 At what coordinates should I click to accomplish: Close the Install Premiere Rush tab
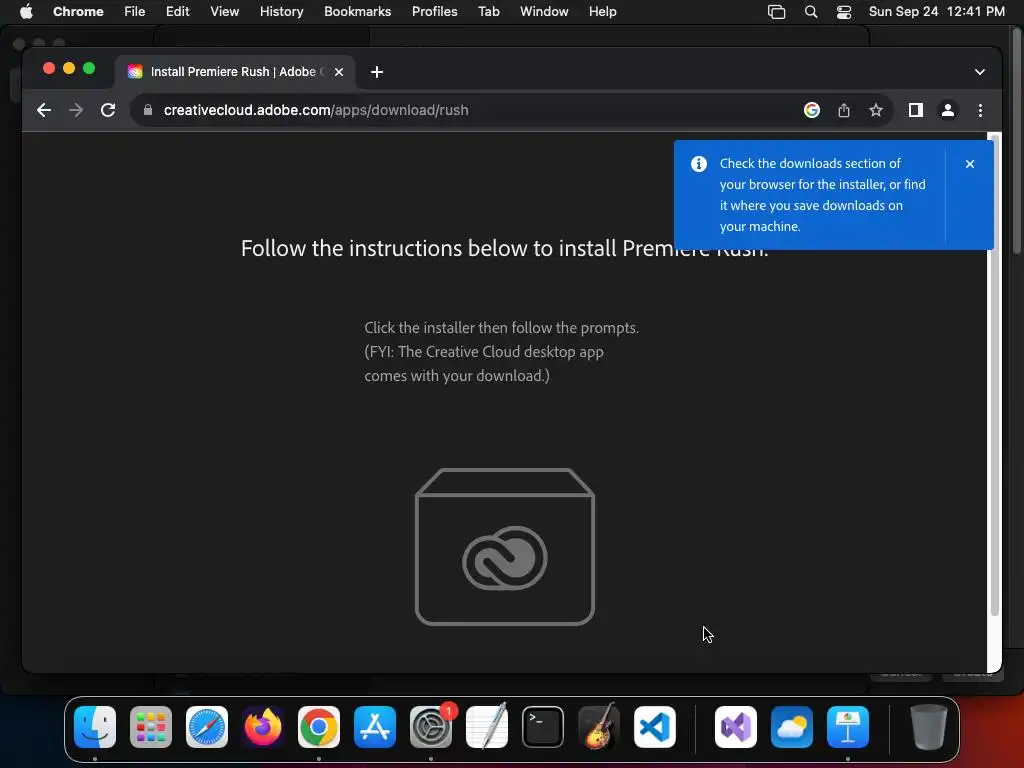click(x=339, y=72)
